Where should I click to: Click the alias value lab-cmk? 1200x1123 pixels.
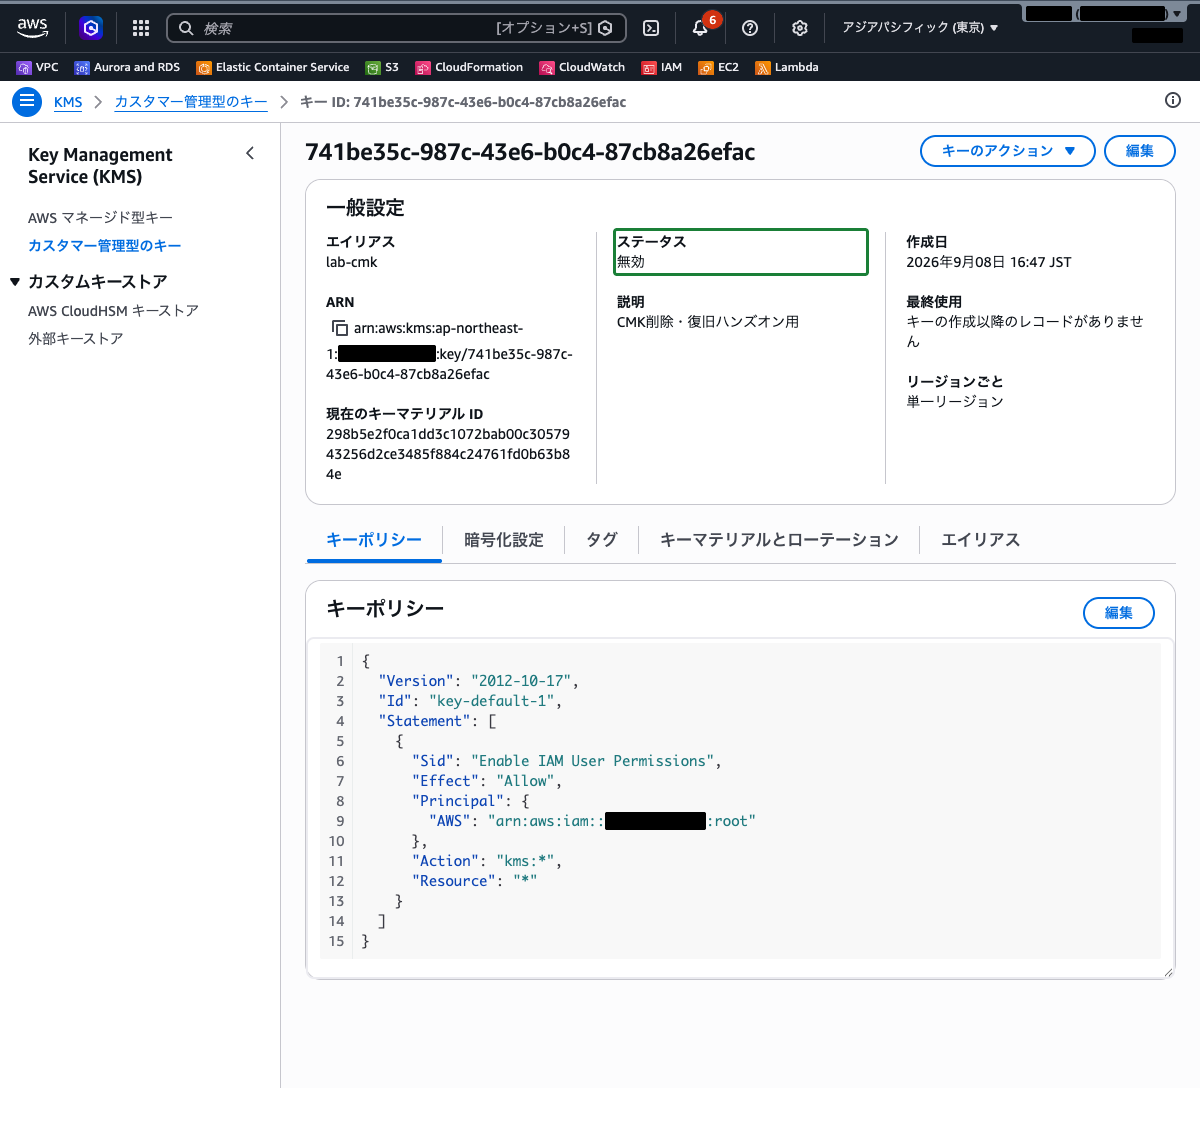coord(352,262)
